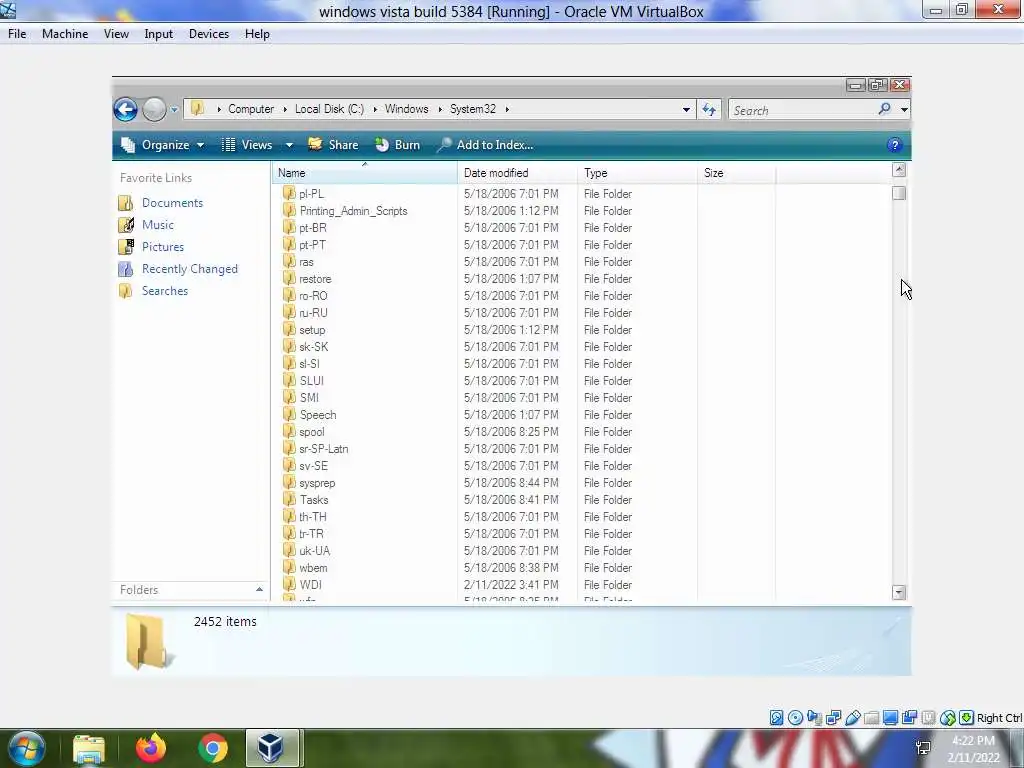Click Local Disk (C:) in breadcrumb
Viewport: 1024px width, 768px height.
pos(329,109)
